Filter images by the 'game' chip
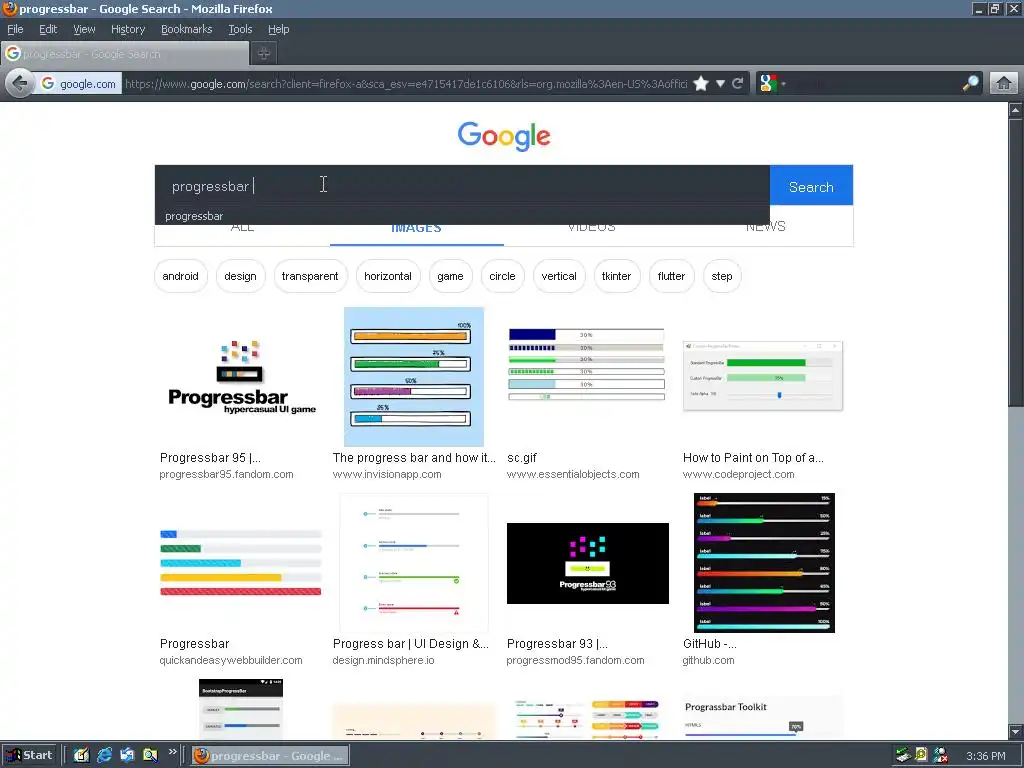The image size is (1024, 768). coord(450,276)
